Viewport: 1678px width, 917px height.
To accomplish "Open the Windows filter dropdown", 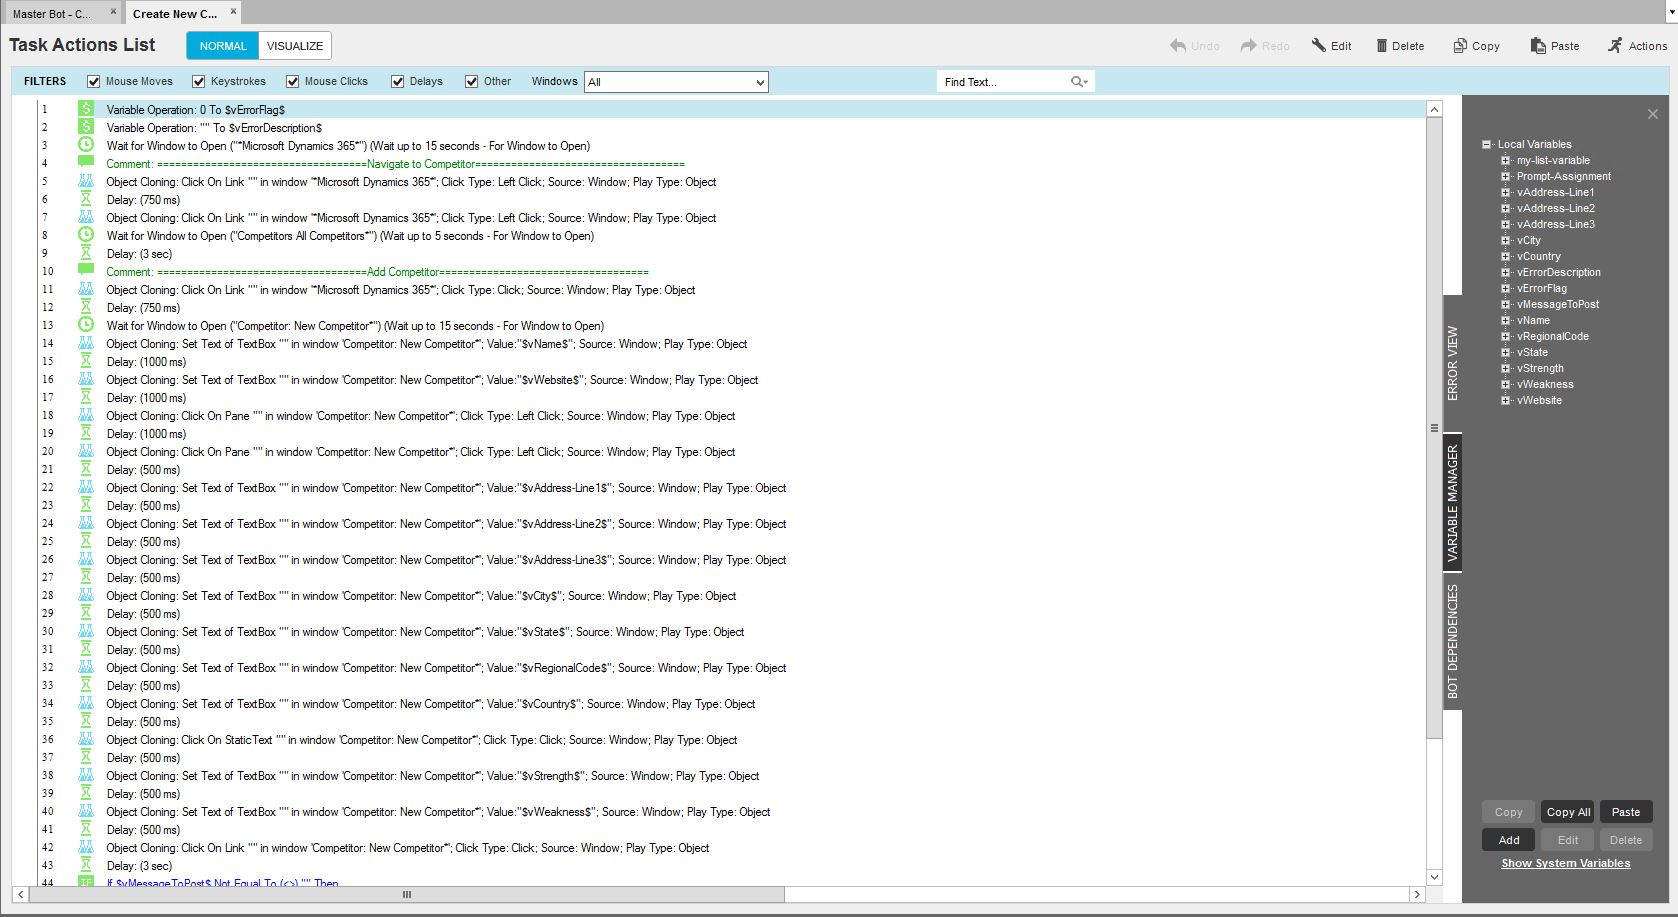I will tap(760, 82).
